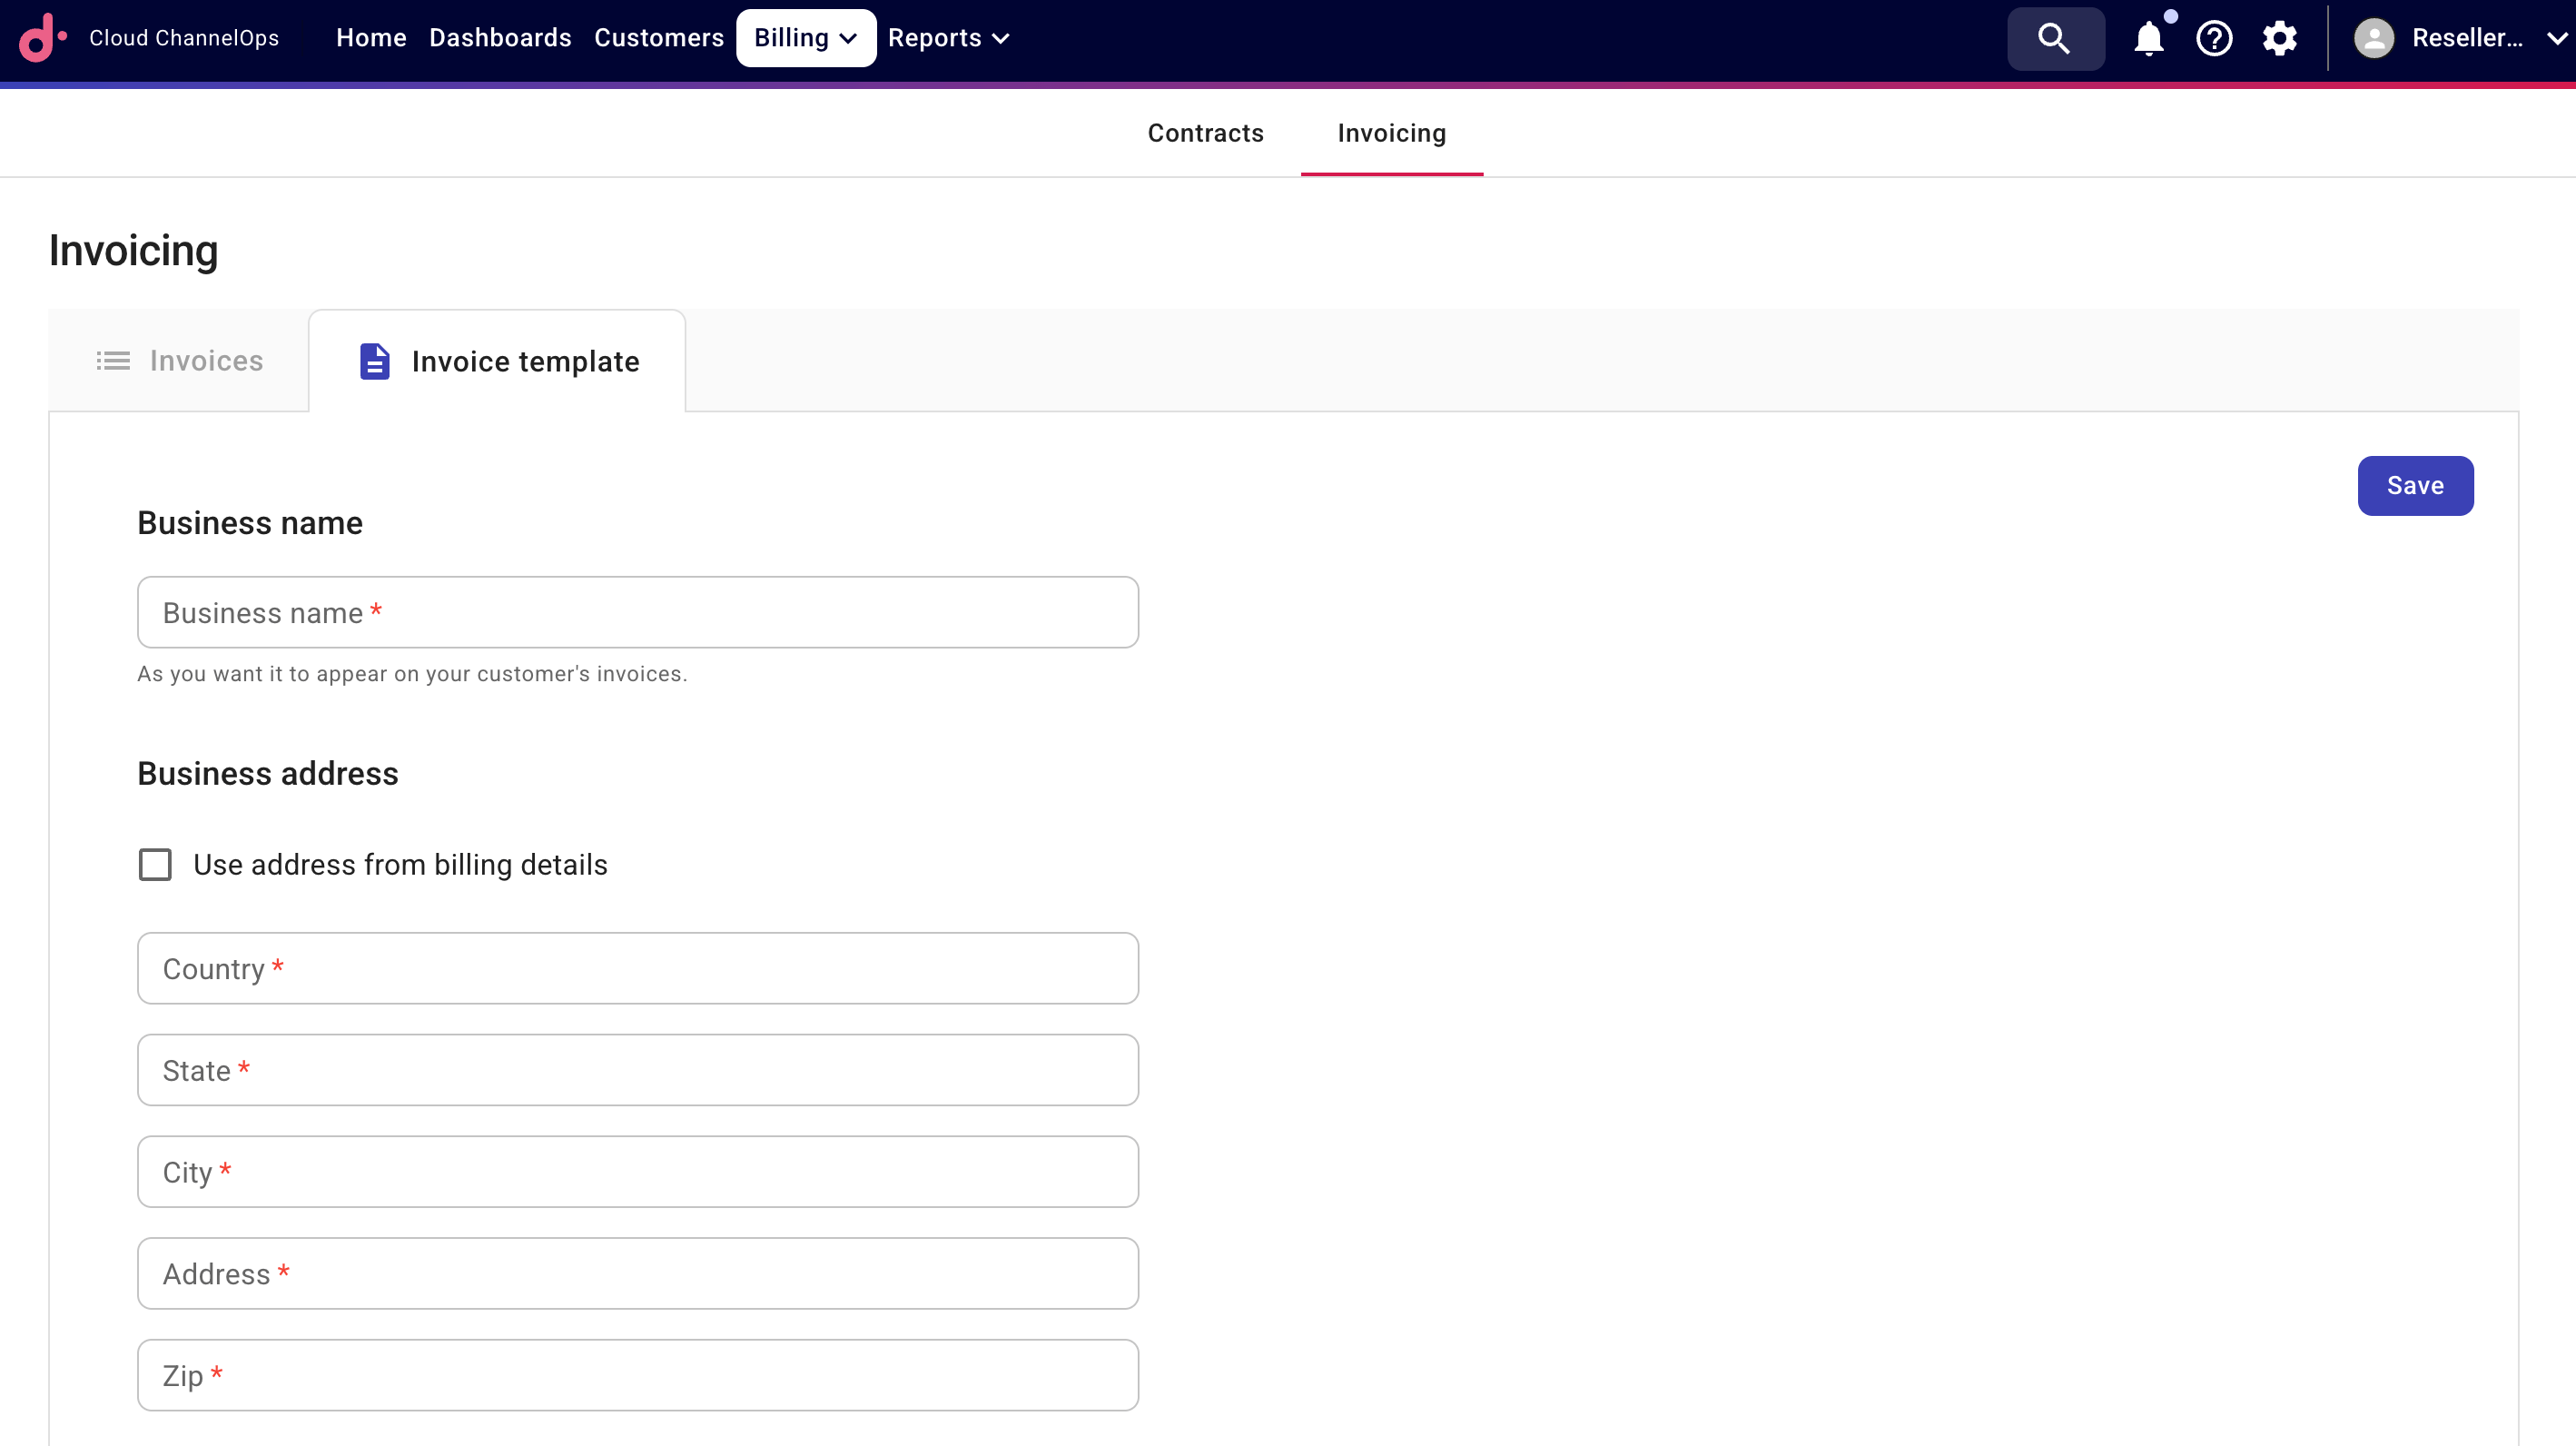The height and width of the screenshot is (1446, 2576).
Task: Click the Zip input field
Action: click(637, 1375)
